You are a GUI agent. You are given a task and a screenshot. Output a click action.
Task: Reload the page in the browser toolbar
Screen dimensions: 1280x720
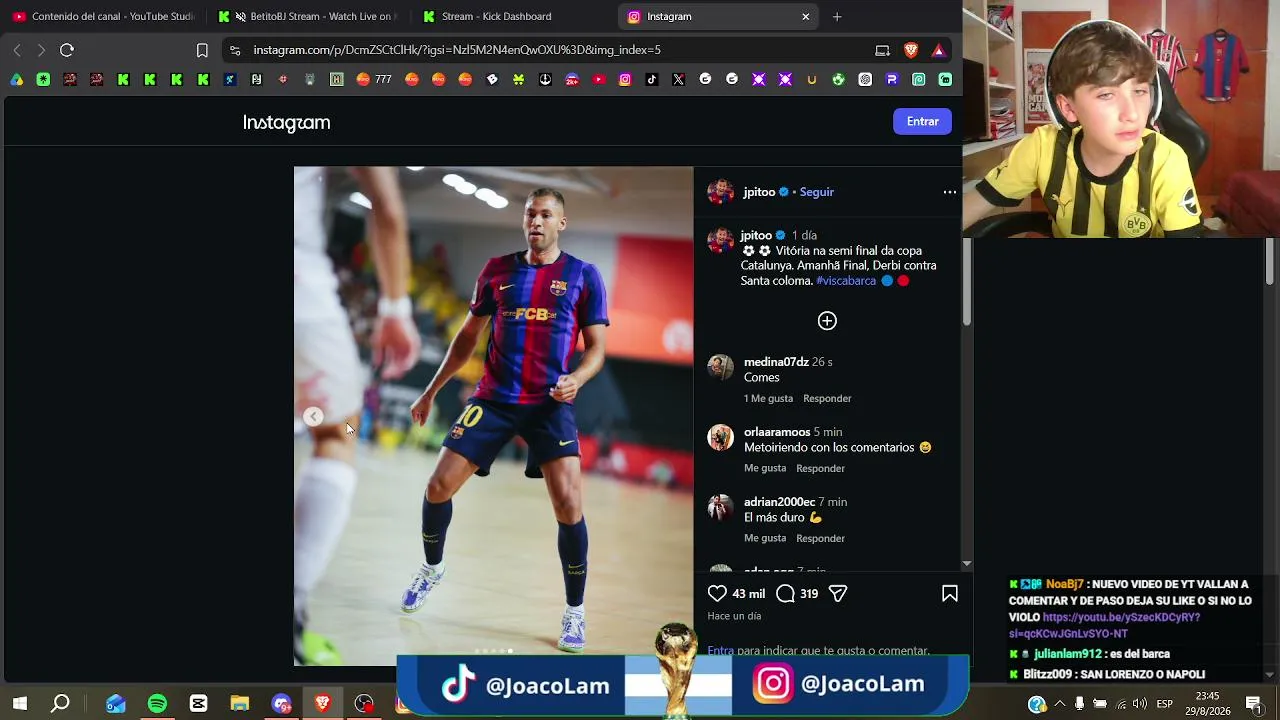click(67, 50)
